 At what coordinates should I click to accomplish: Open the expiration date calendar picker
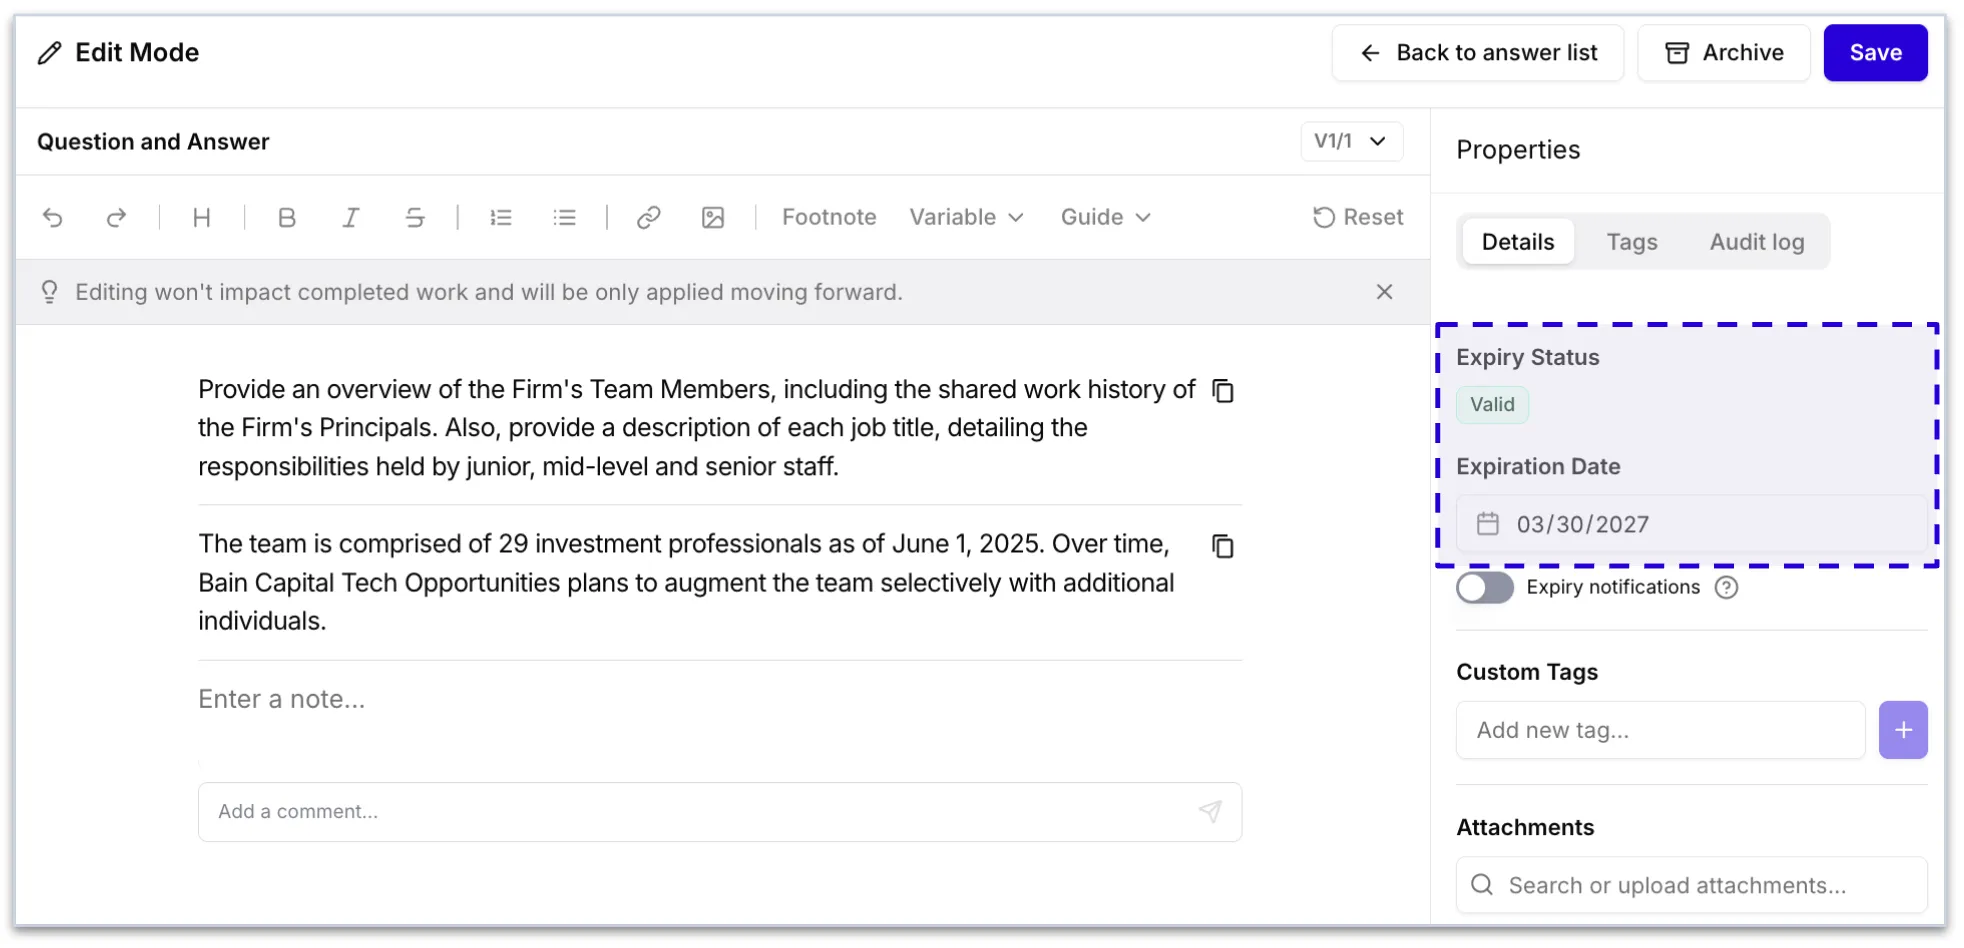1488,524
